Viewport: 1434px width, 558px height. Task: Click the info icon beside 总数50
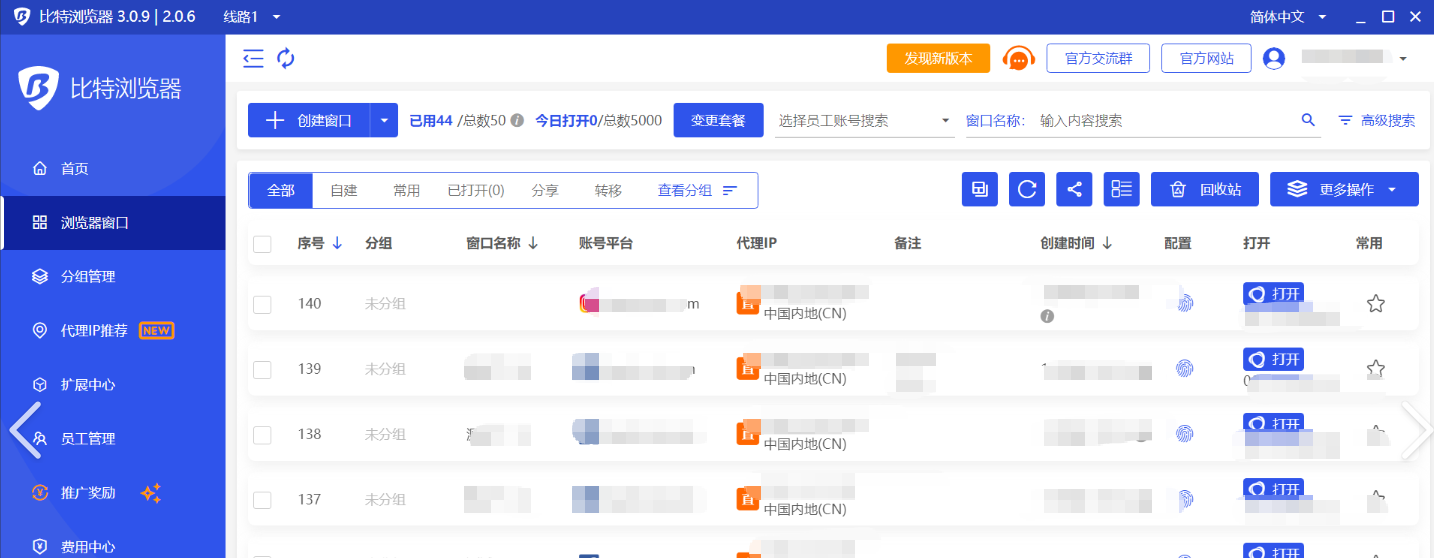pyautogui.click(x=517, y=120)
